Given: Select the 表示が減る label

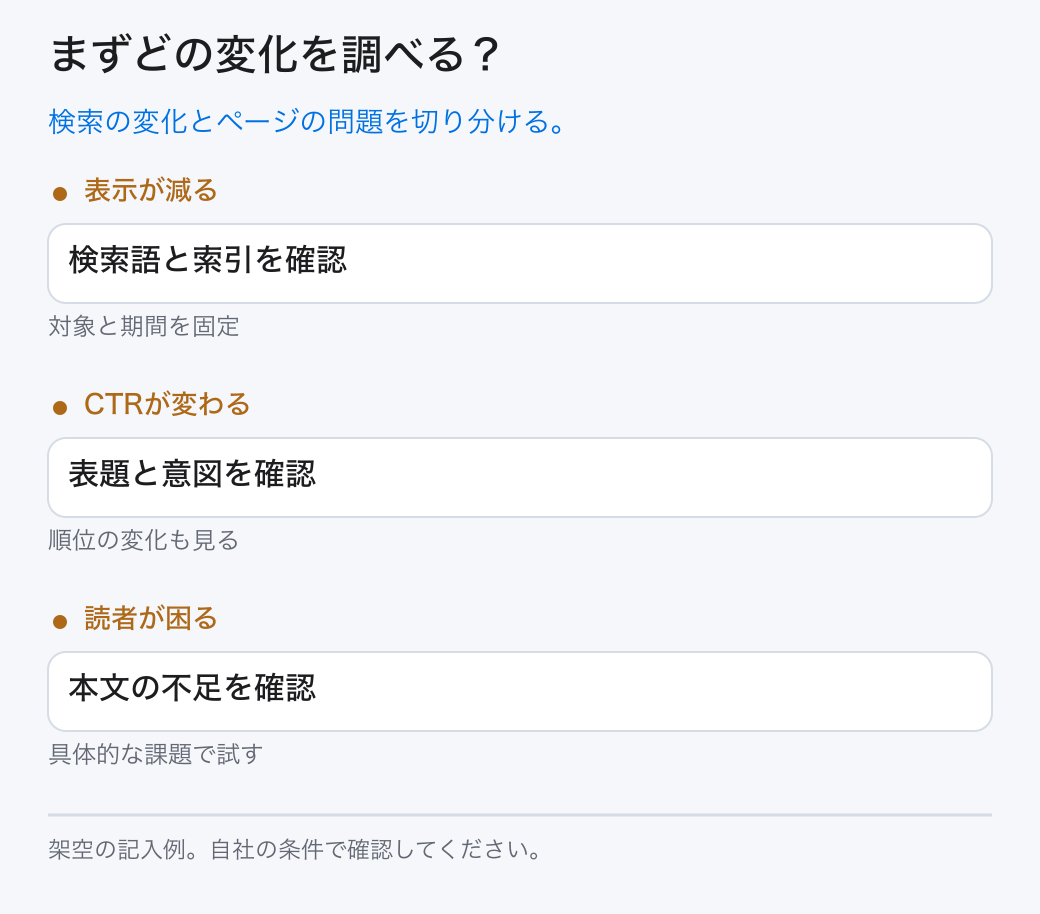Looking at the screenshot, I should coord(151,190).
